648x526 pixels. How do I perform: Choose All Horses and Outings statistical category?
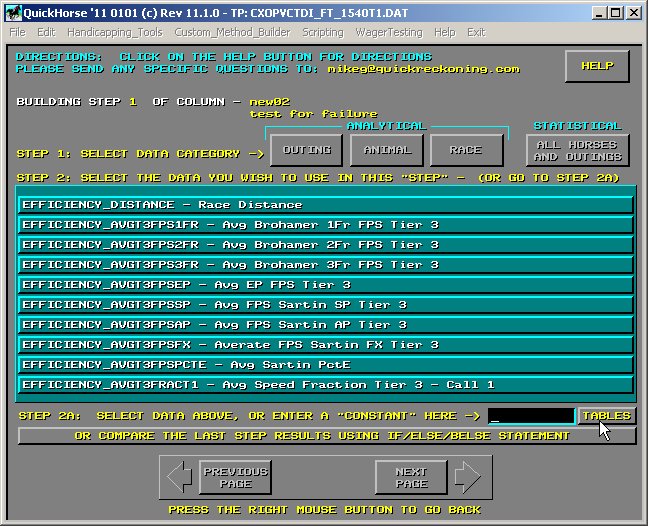pos(577,150)
